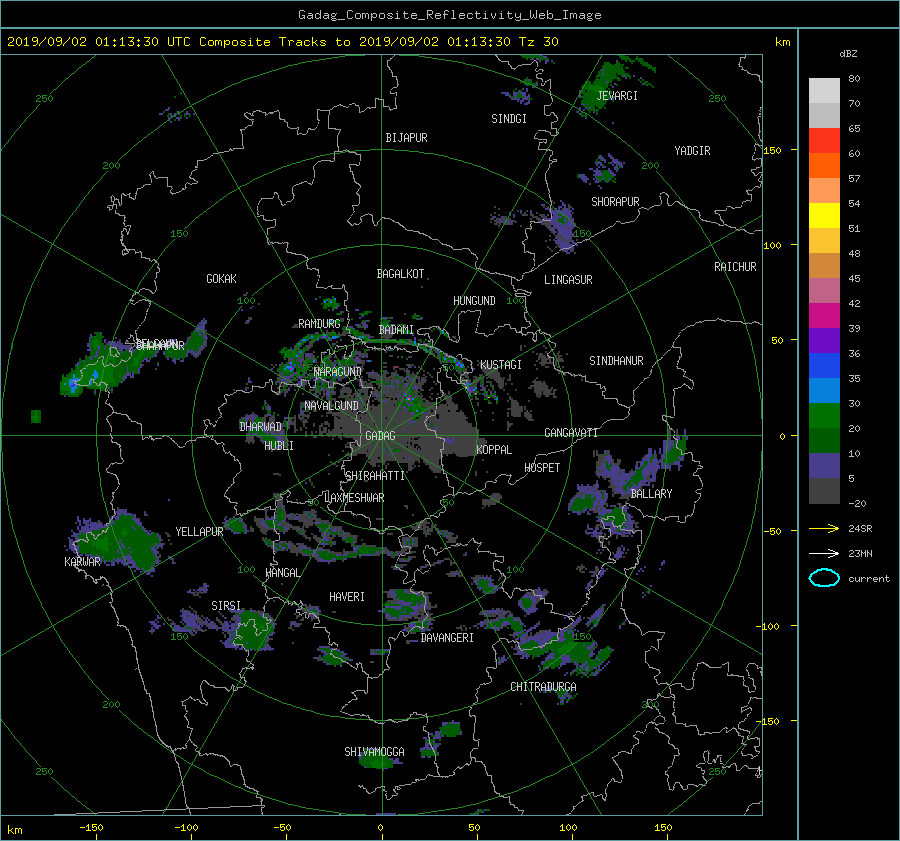Click the GADAG radar center label

380,436
